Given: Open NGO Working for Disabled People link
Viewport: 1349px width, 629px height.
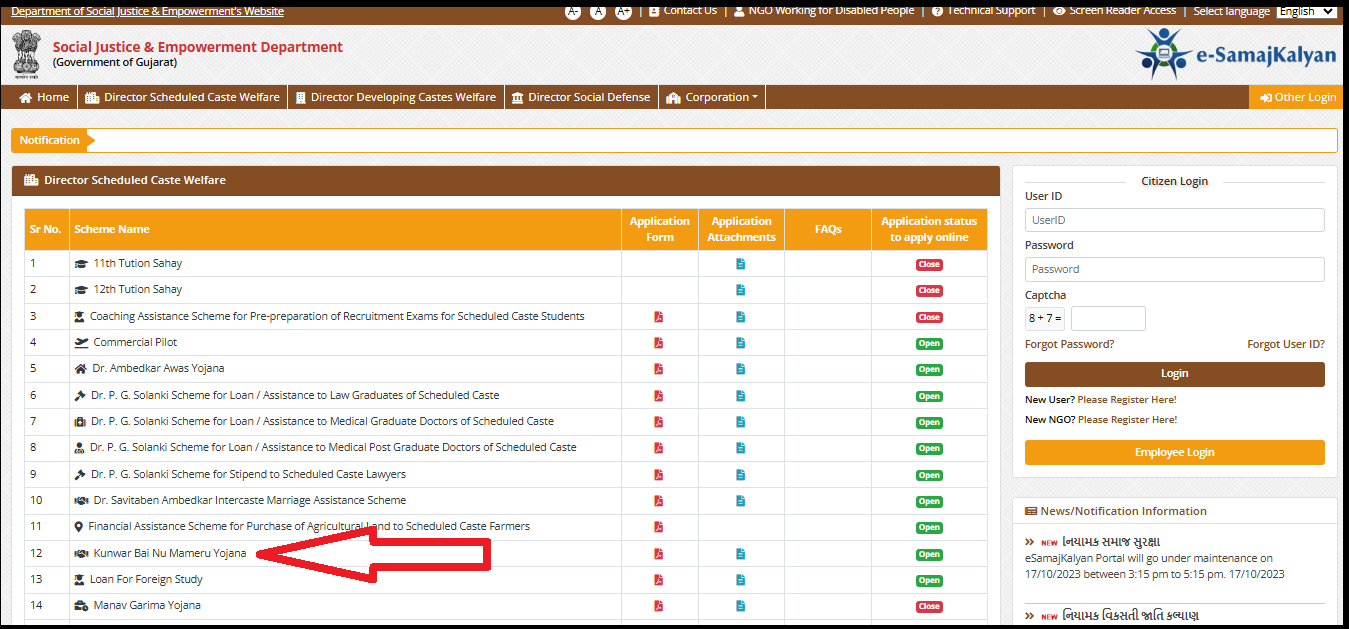Looking at the screenshot, I should pyautogui.click(x=824, y=10).
